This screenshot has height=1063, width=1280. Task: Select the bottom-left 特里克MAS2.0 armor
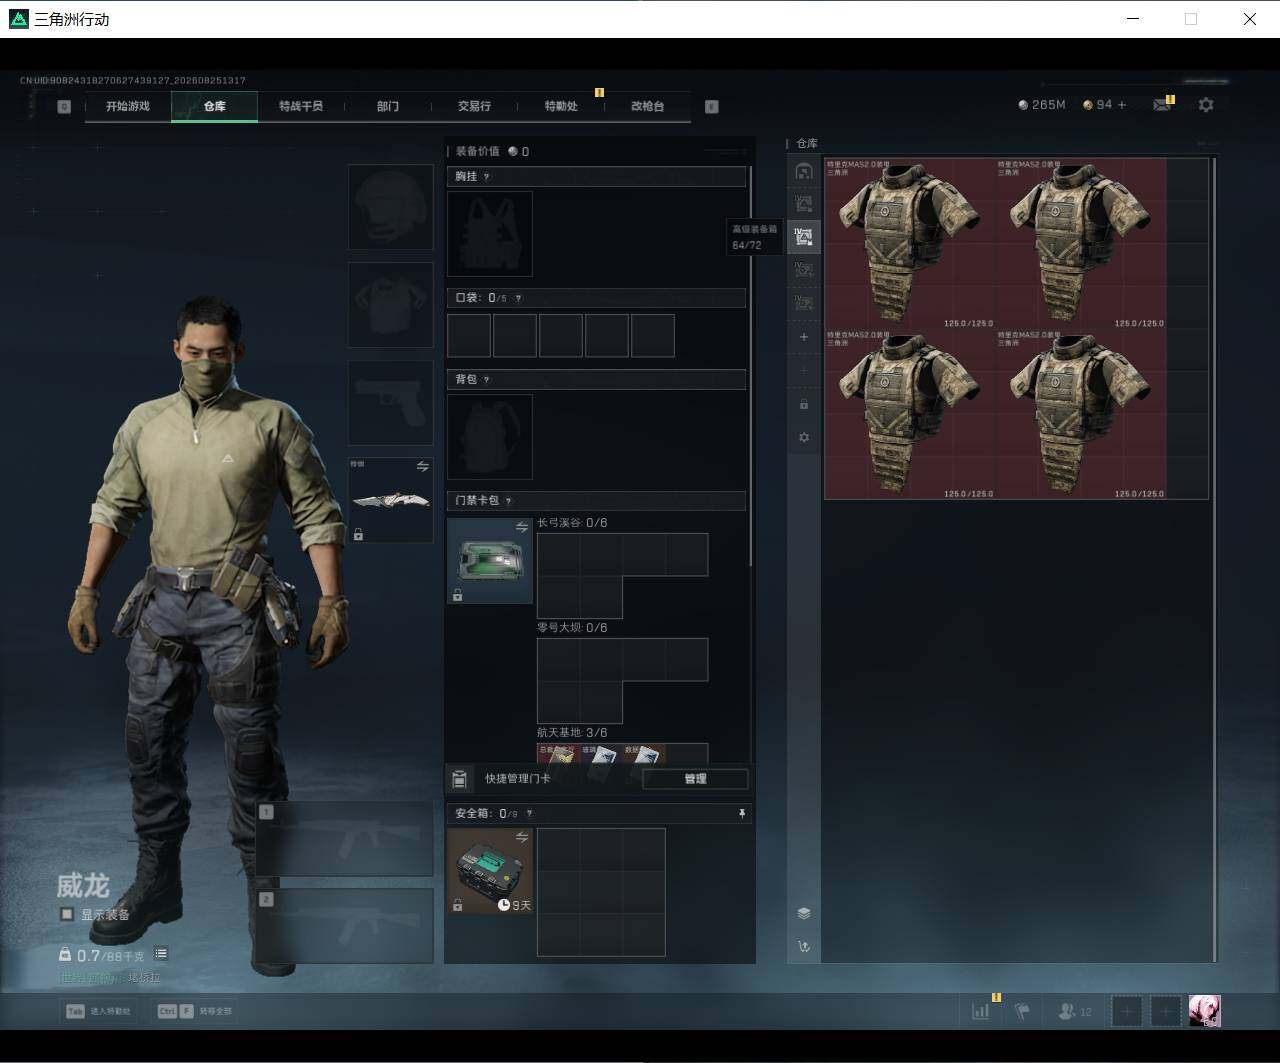[910, 414]
